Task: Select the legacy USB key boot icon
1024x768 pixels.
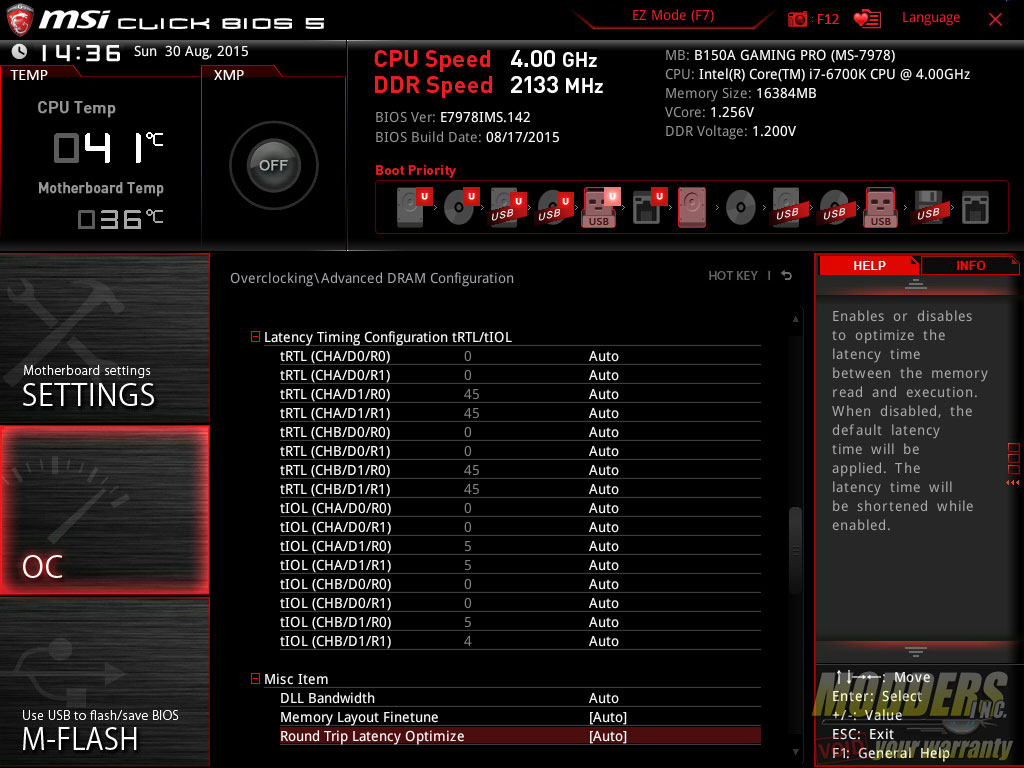Action: [880, 207]
